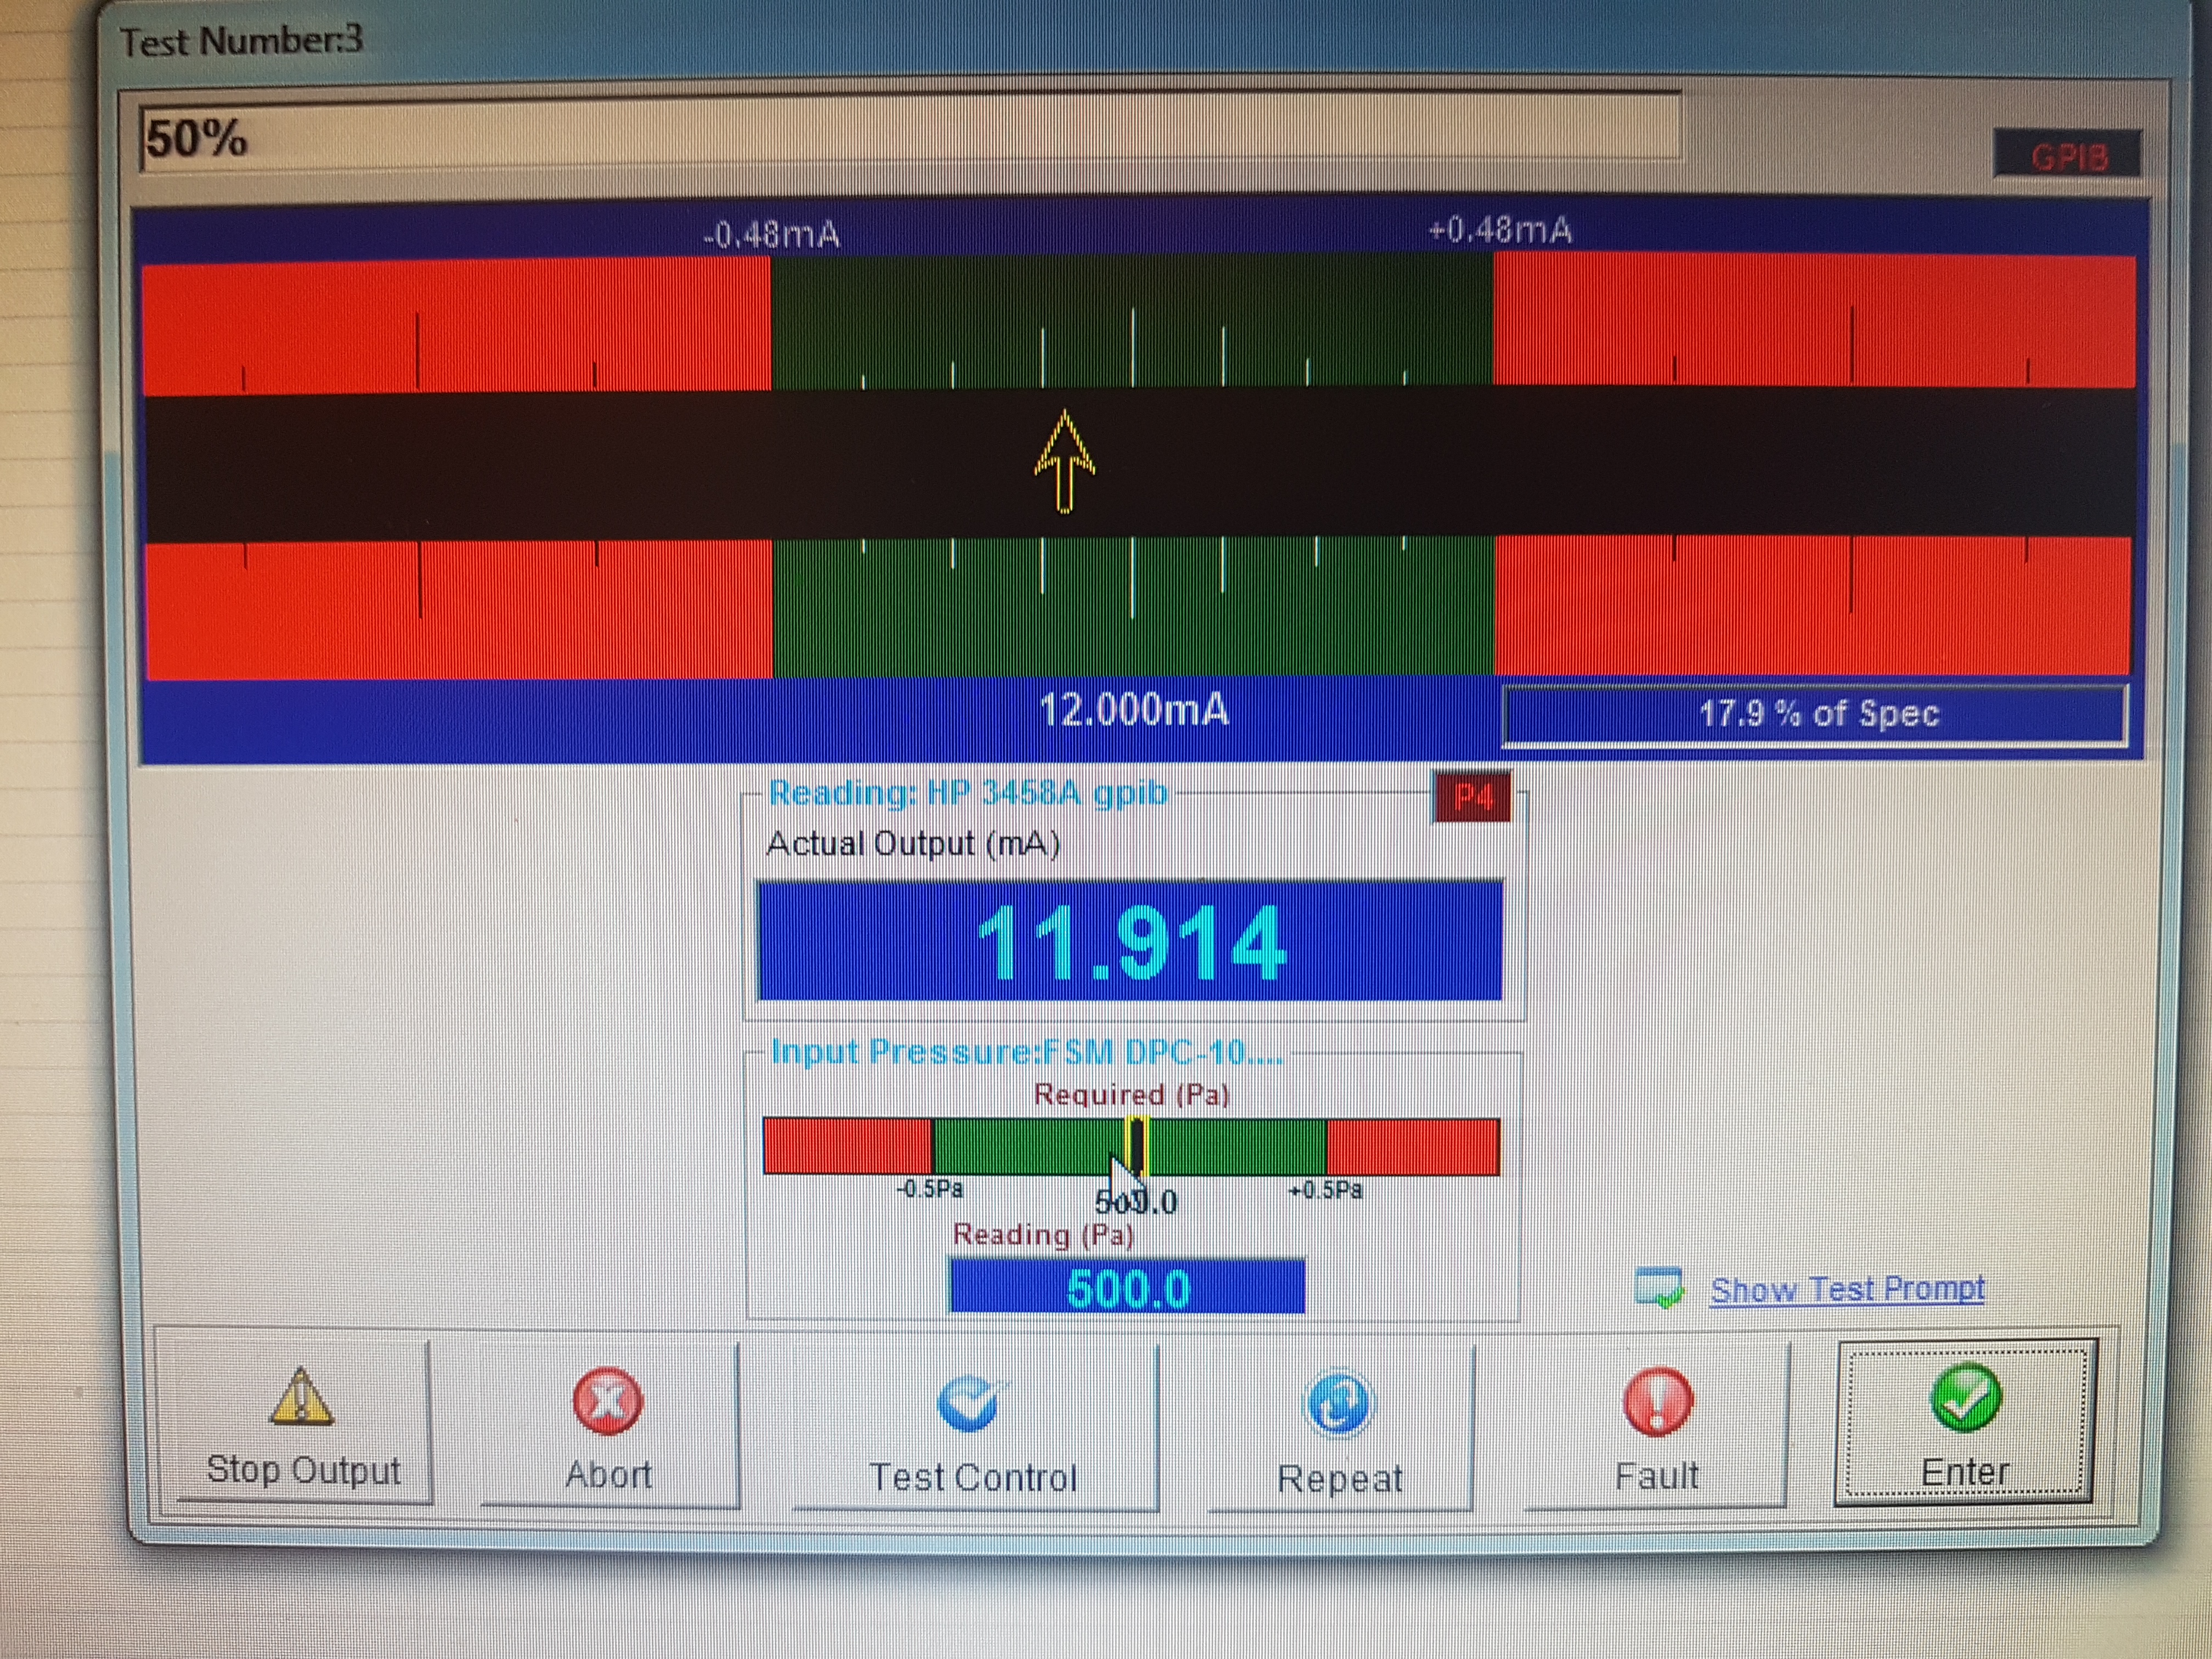The width and height of the screenshot is (2212, 1659).
Task: Click the +0.5Pa tolerance label
Action: (x=1326, y=1190)
